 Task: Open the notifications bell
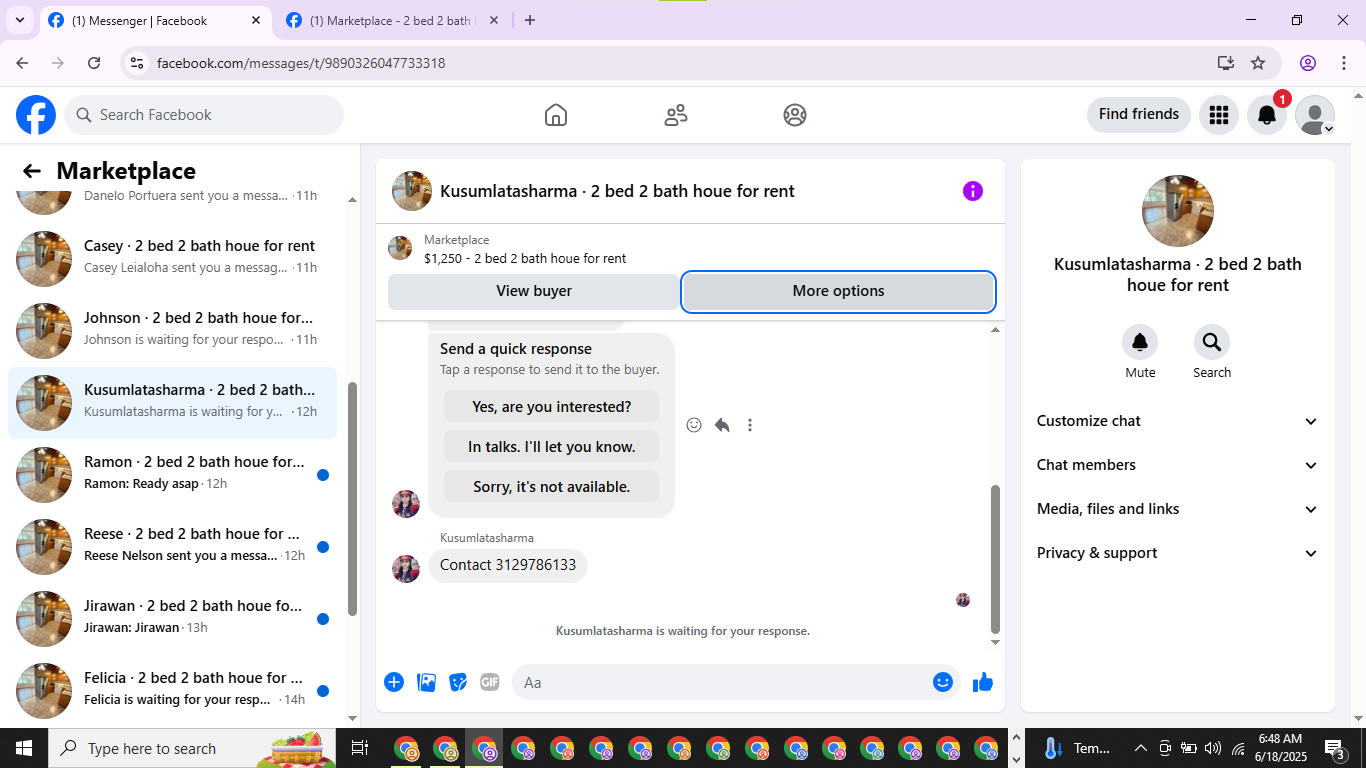(1267, 115)
